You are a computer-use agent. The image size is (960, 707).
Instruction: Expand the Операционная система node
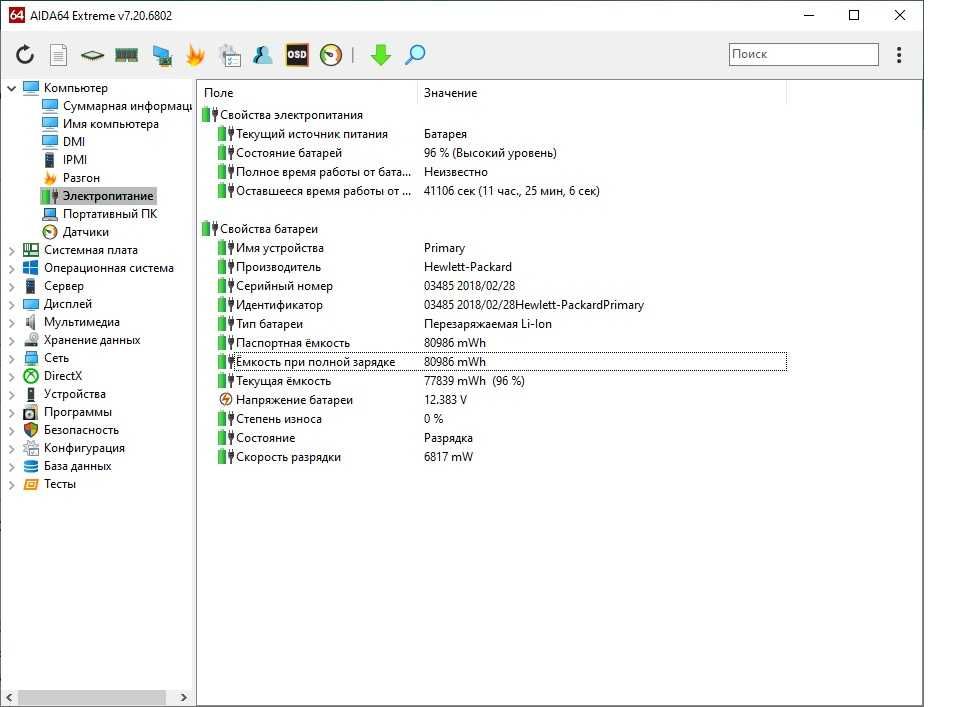click(11, 268)
